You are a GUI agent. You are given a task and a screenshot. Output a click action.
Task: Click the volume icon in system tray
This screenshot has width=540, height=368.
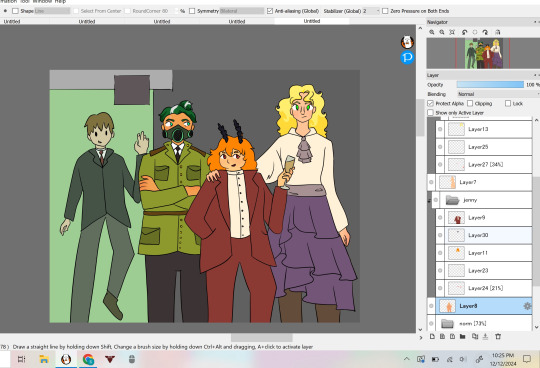coord(463,359)
